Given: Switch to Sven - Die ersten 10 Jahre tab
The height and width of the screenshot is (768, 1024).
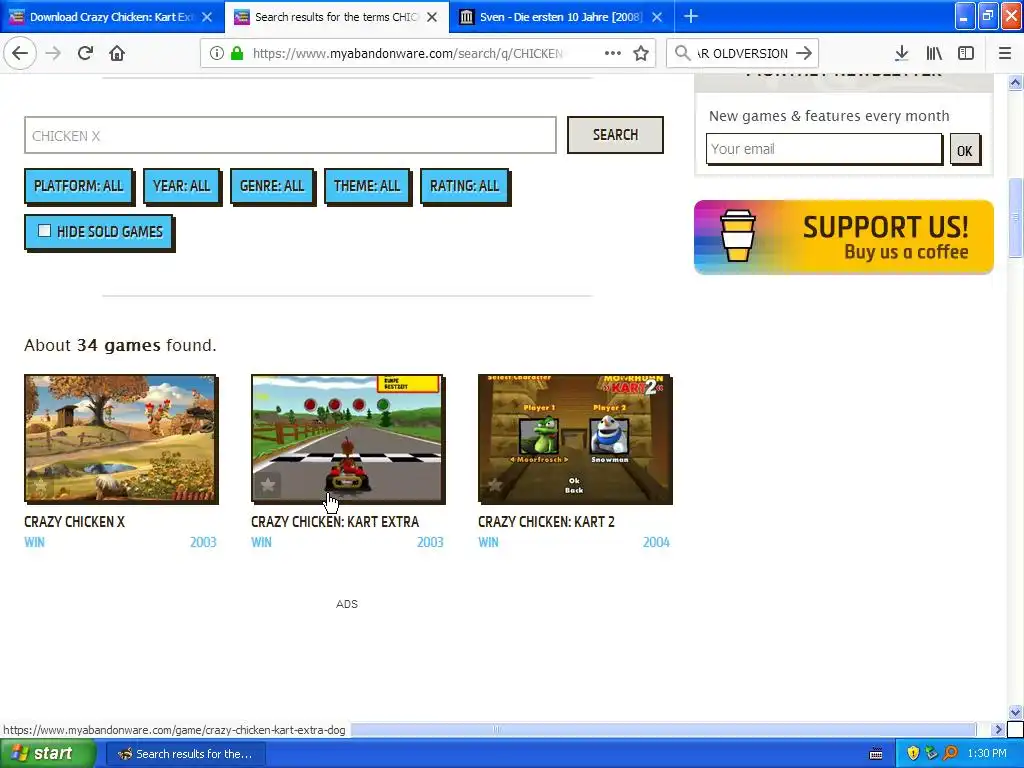Looking at the screenshot, I should click(x=560, y=17).
